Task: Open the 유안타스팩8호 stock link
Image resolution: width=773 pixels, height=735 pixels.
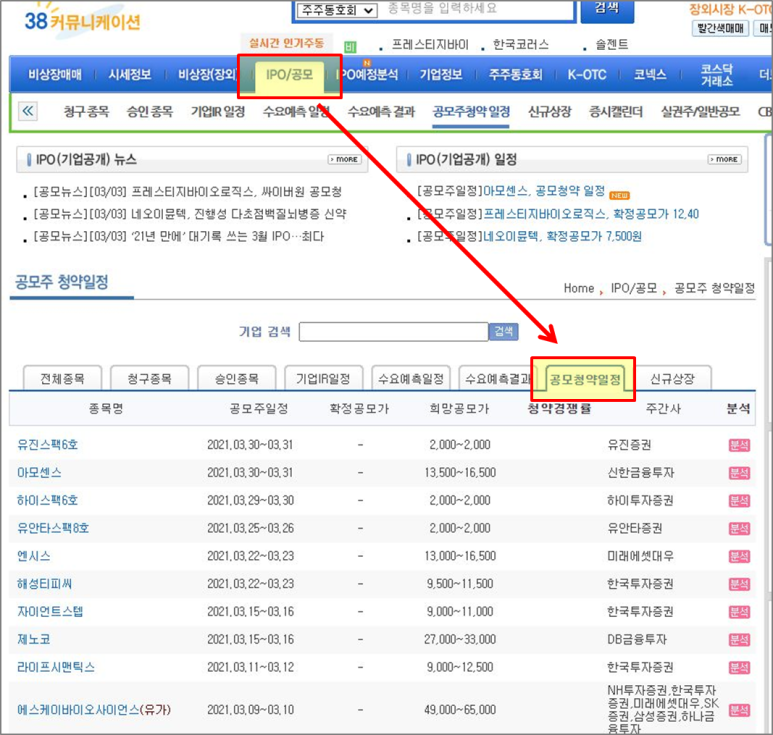Action: [x=53, y=528]
